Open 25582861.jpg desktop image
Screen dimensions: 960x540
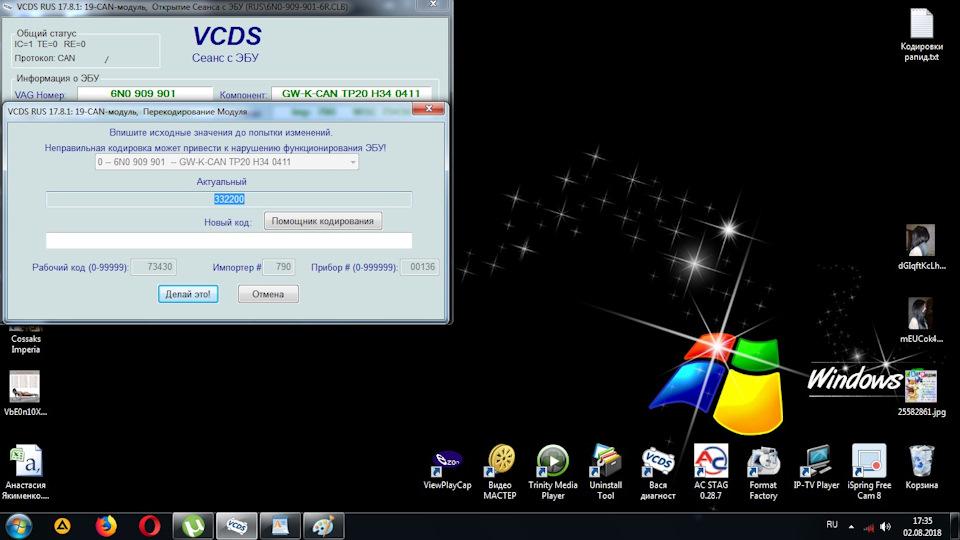click(921, 392)
